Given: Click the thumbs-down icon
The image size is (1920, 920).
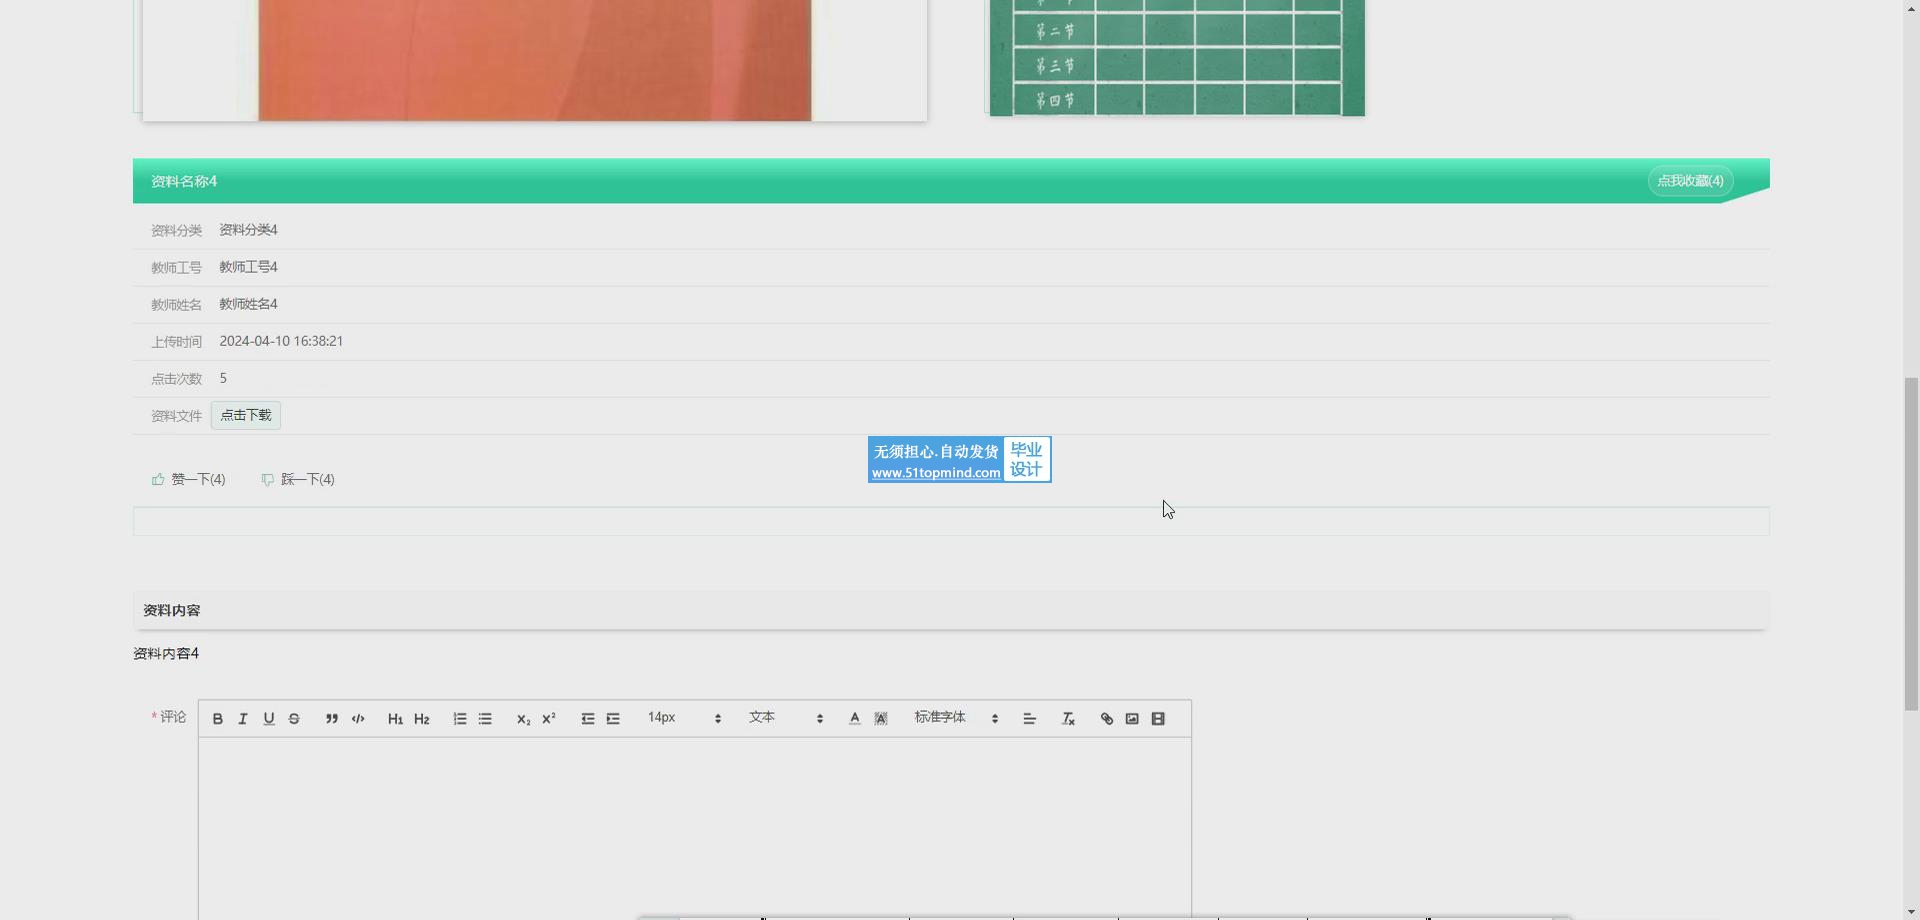Looking at the screenshot, I should pyautogui.click(x=267, y=480).
